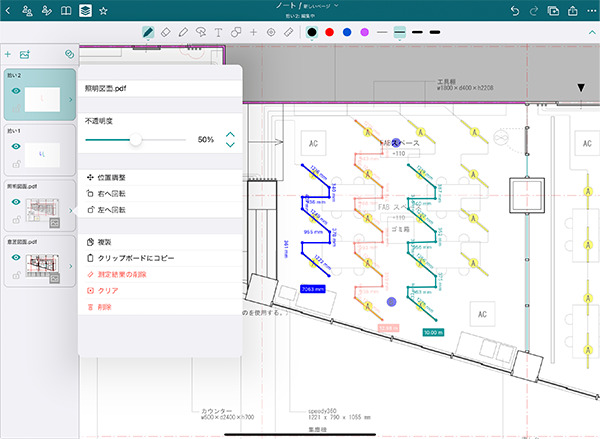Open the share/export icon
The image size is (600, 439).
point(572,11)
